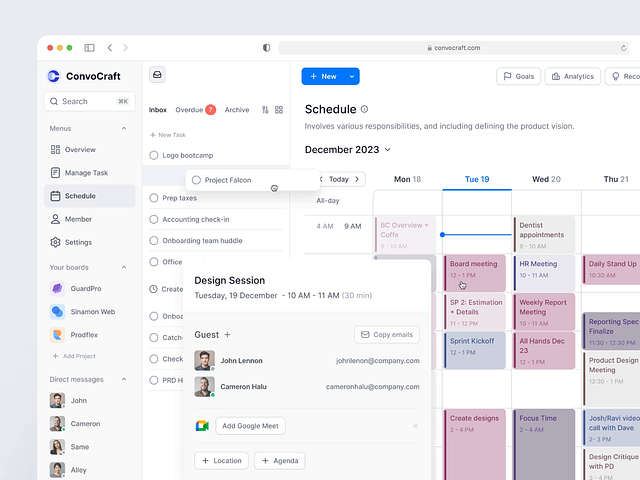Click the add Location button
Viewport: 640px width, 480px height.
point(221,460)
